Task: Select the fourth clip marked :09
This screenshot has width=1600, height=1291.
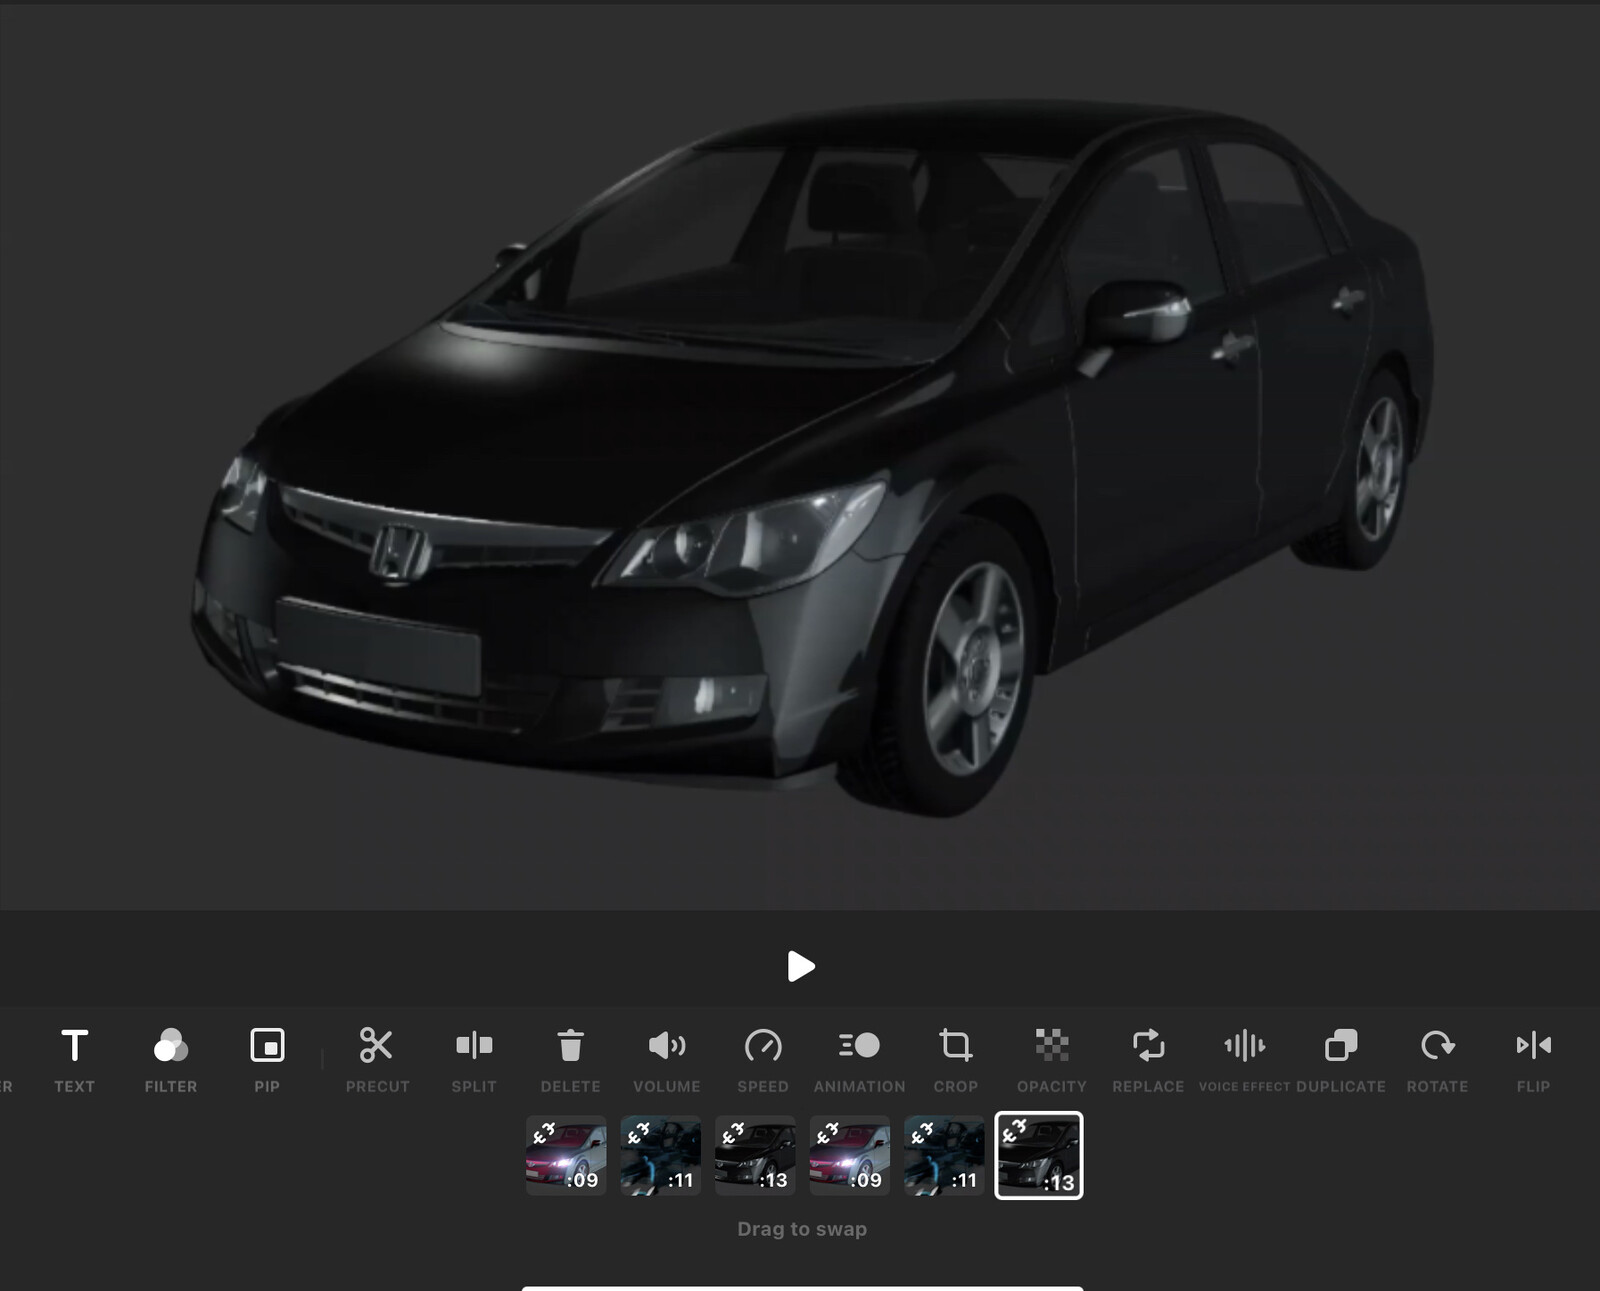Action: 850,1156
